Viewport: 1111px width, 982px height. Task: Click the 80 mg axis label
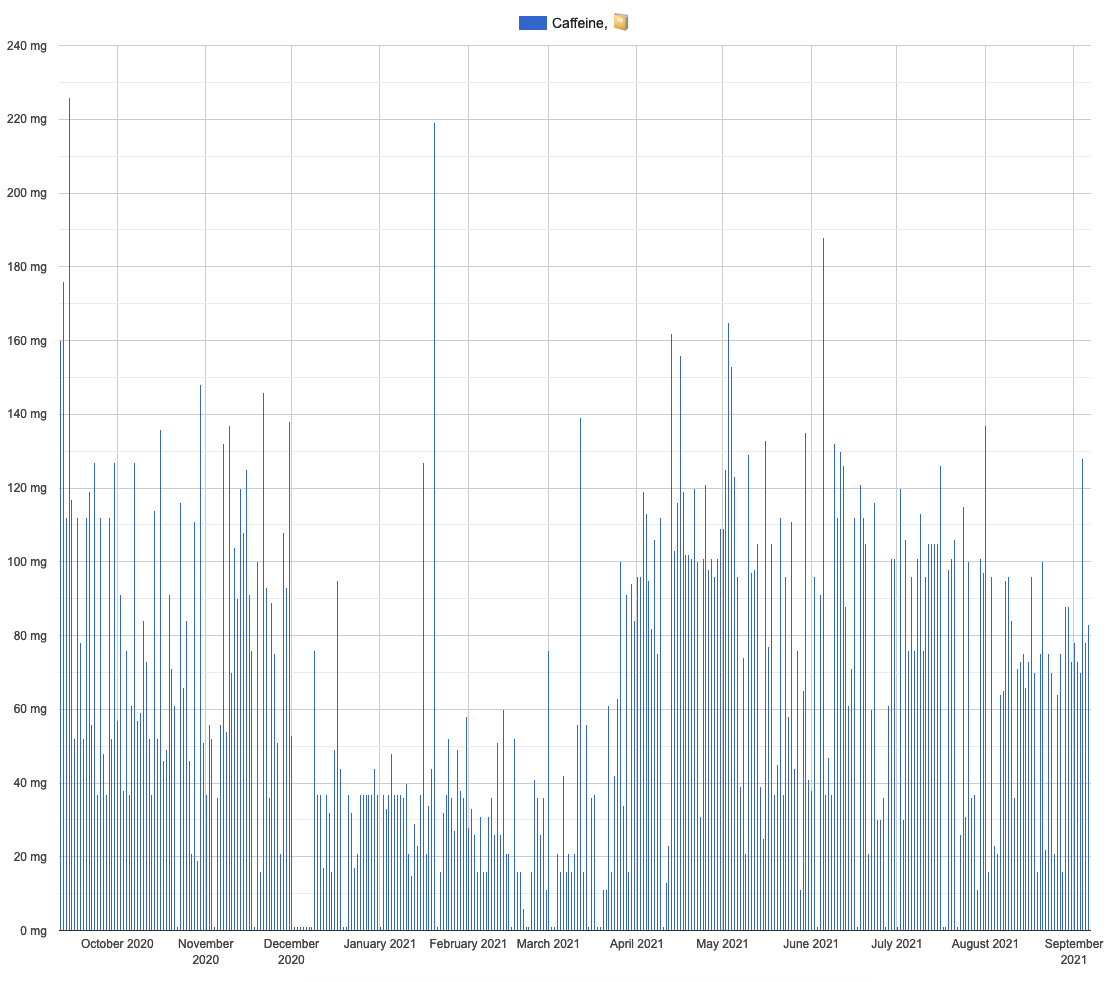(30, 636)
